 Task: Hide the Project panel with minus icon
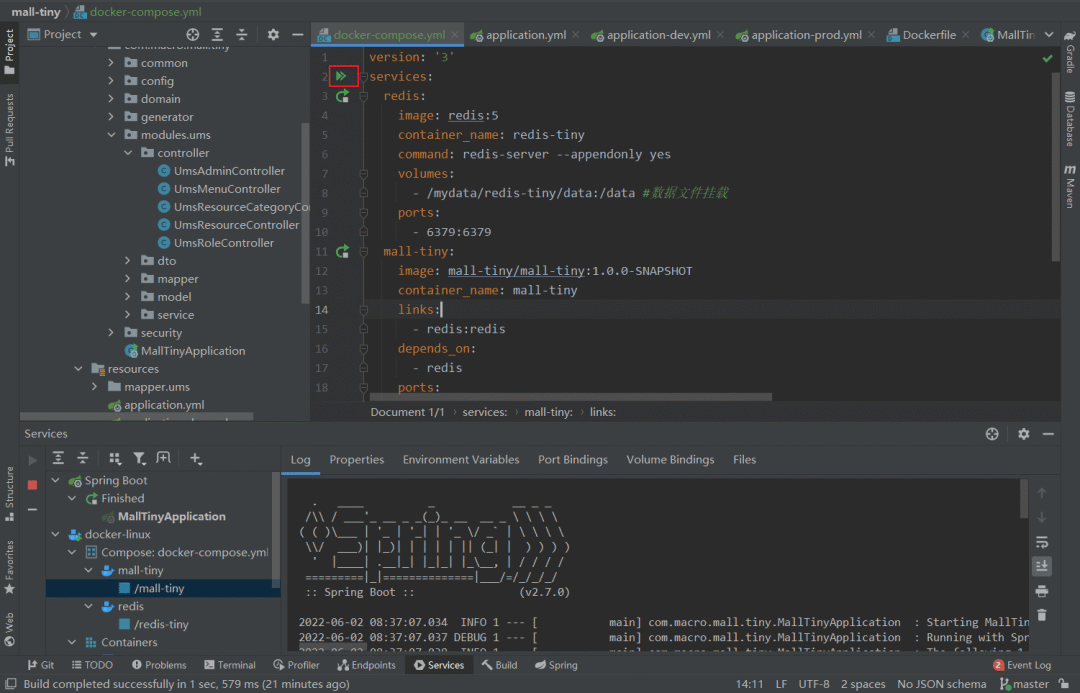298,34
